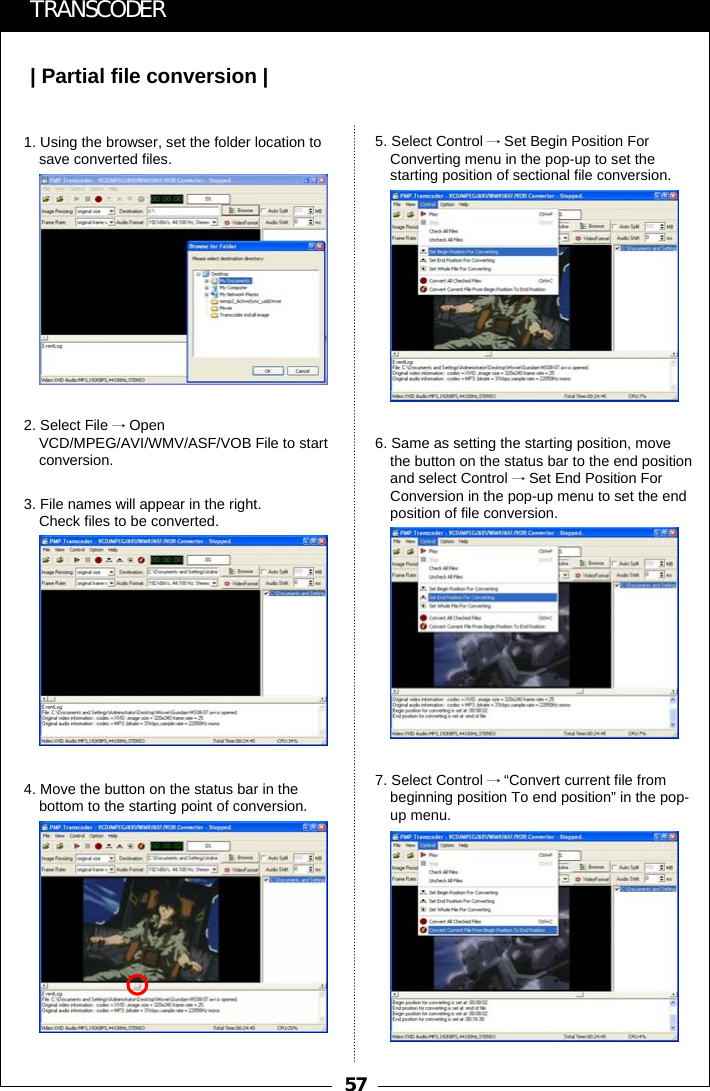Click red convert icon in step 3 toolbar
Viewport: 710px width, 1091px height.
pyautogui.click(x=98, y=560)
